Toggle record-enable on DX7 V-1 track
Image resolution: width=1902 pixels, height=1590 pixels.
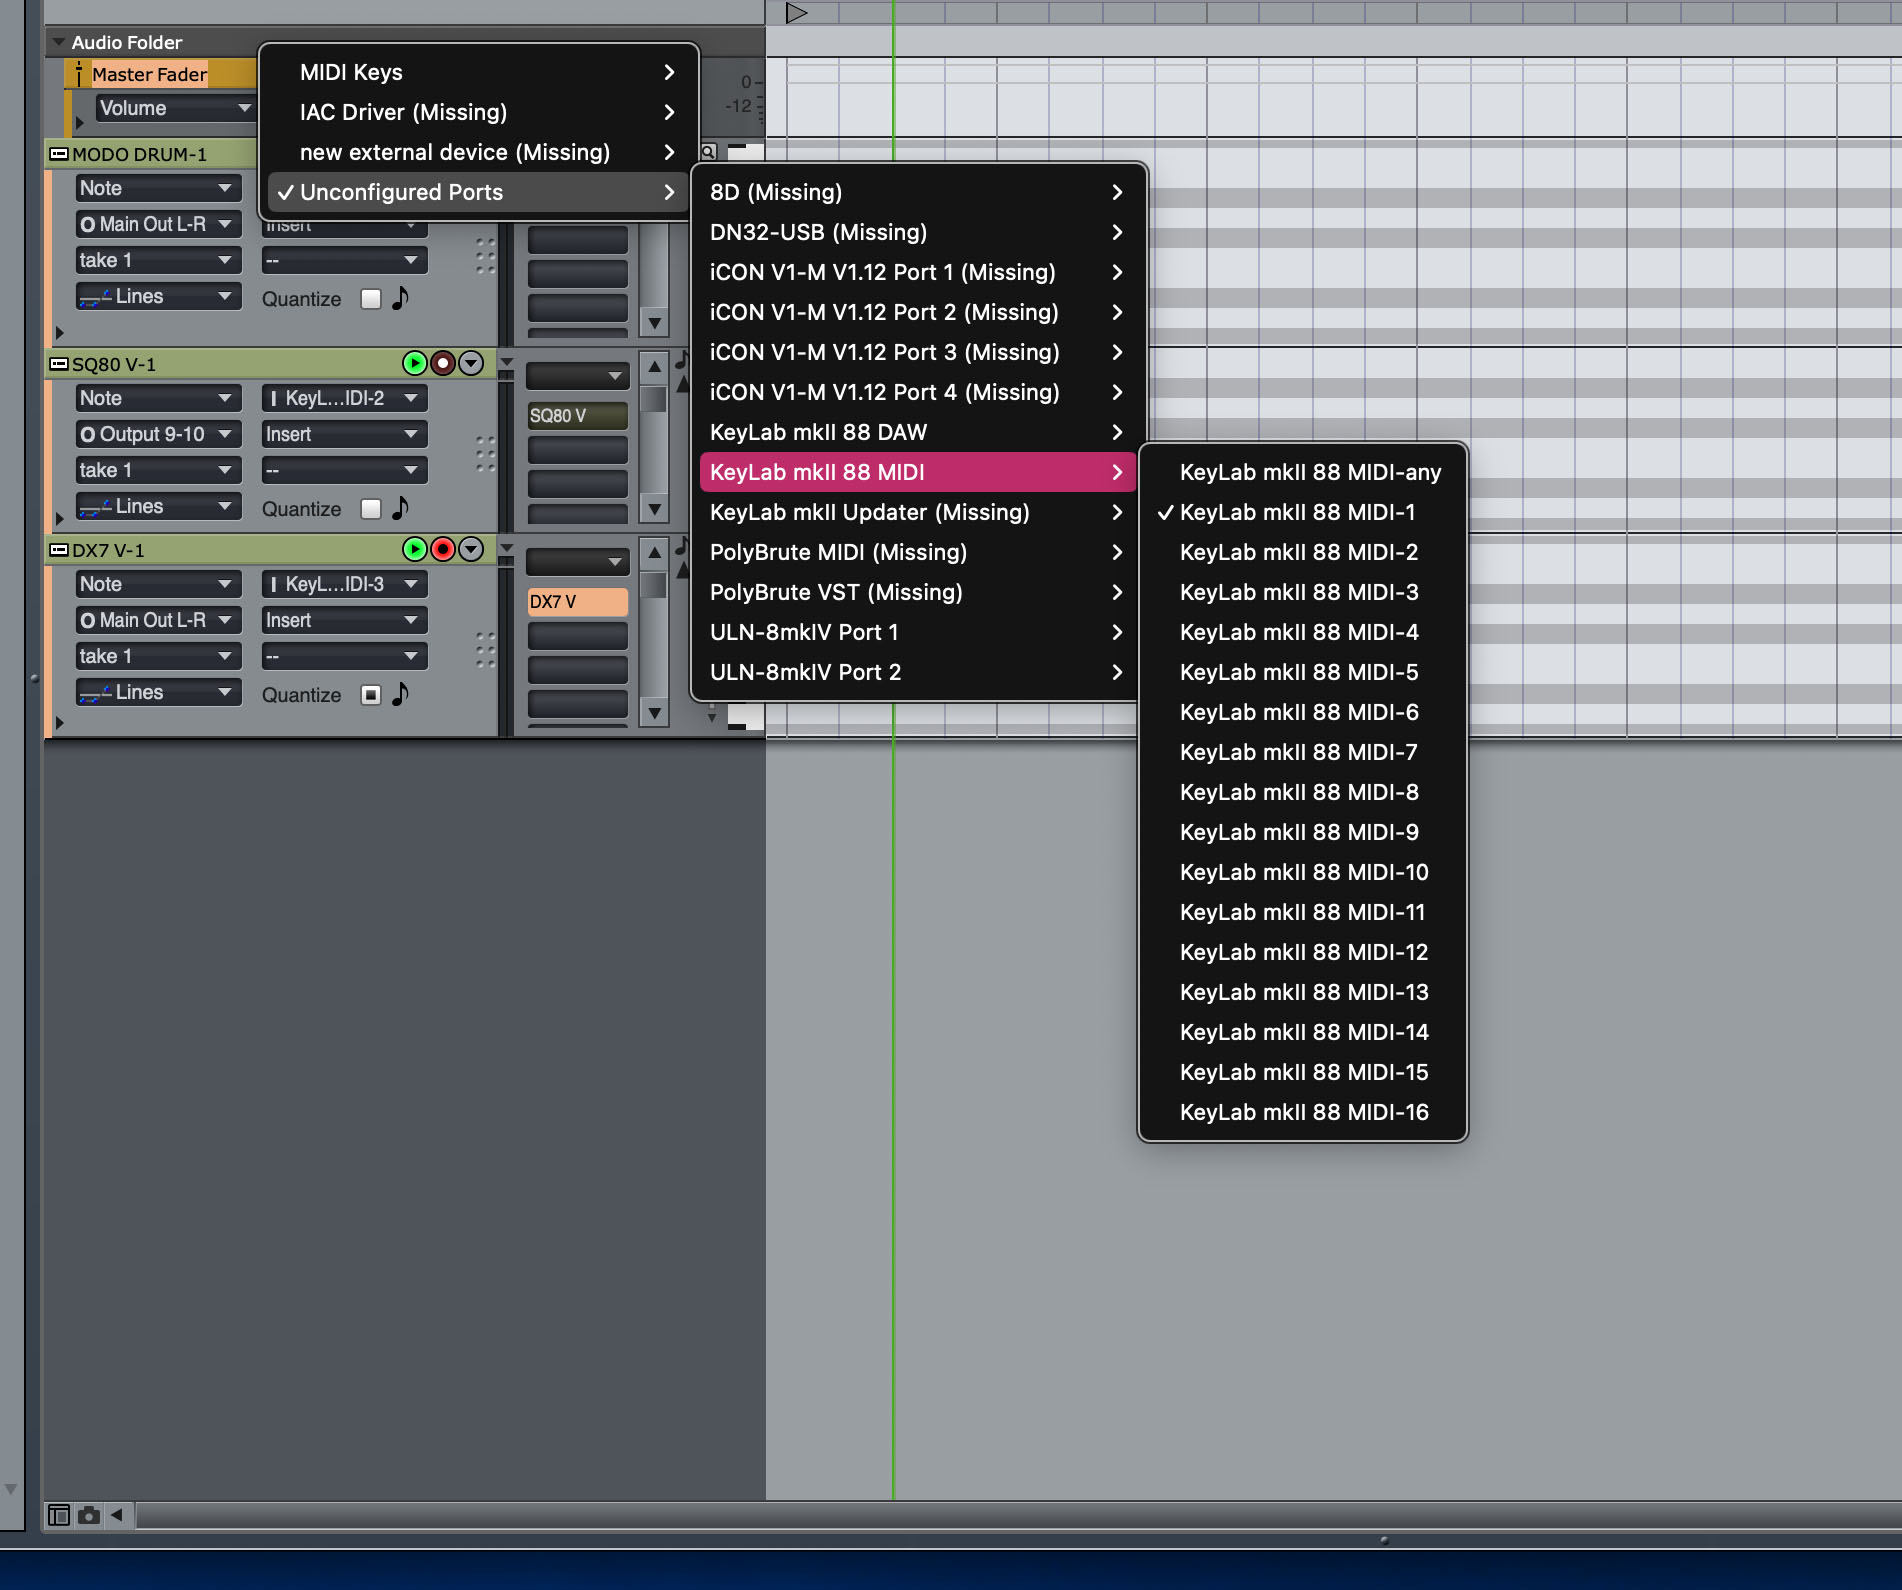coord(442,549)
